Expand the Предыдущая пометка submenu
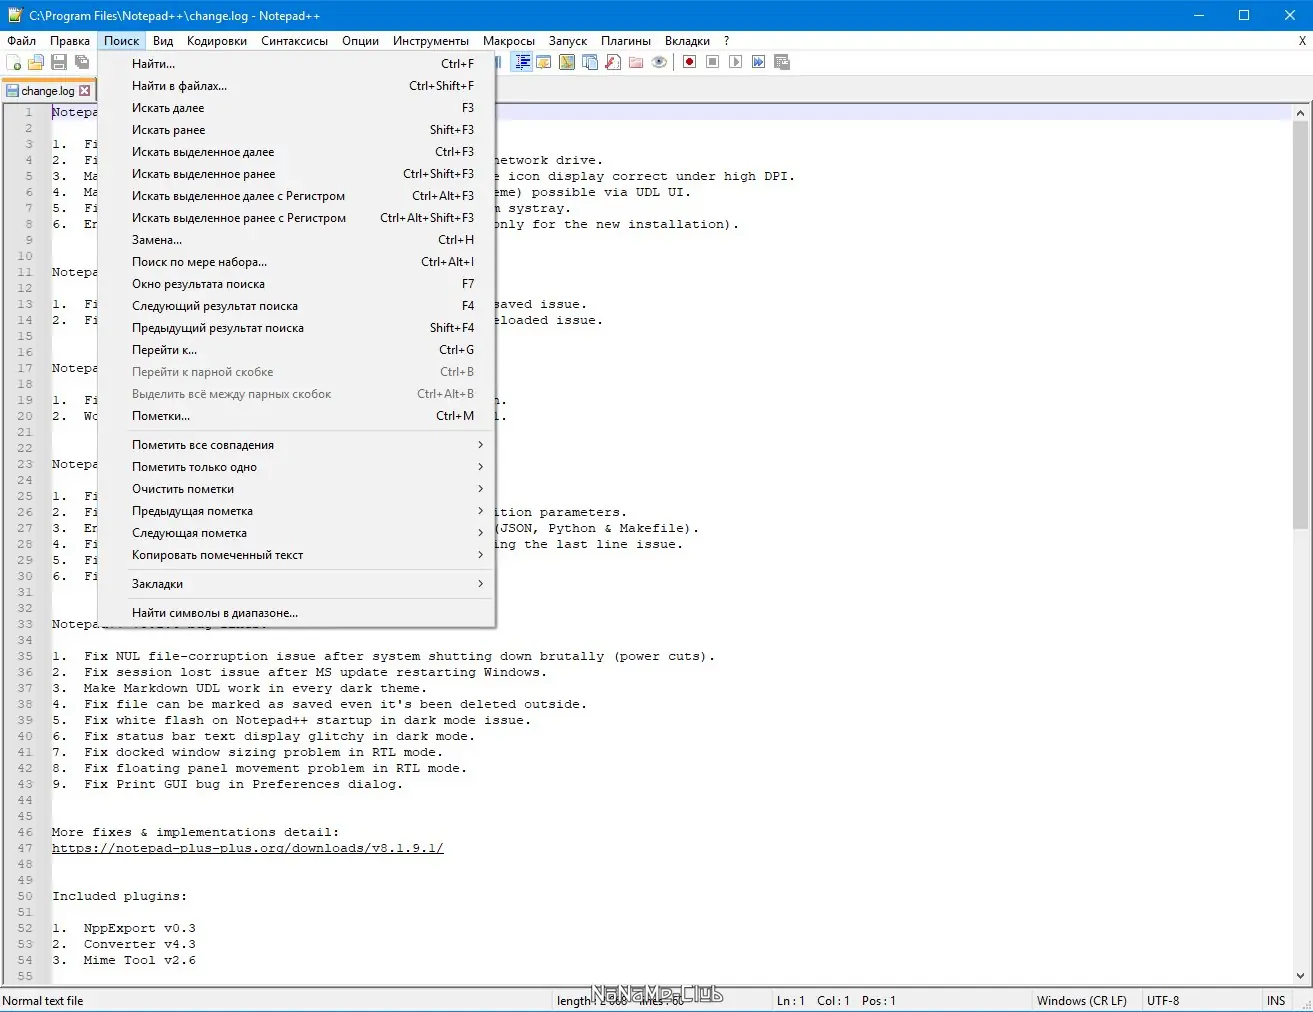 (297, 511)
